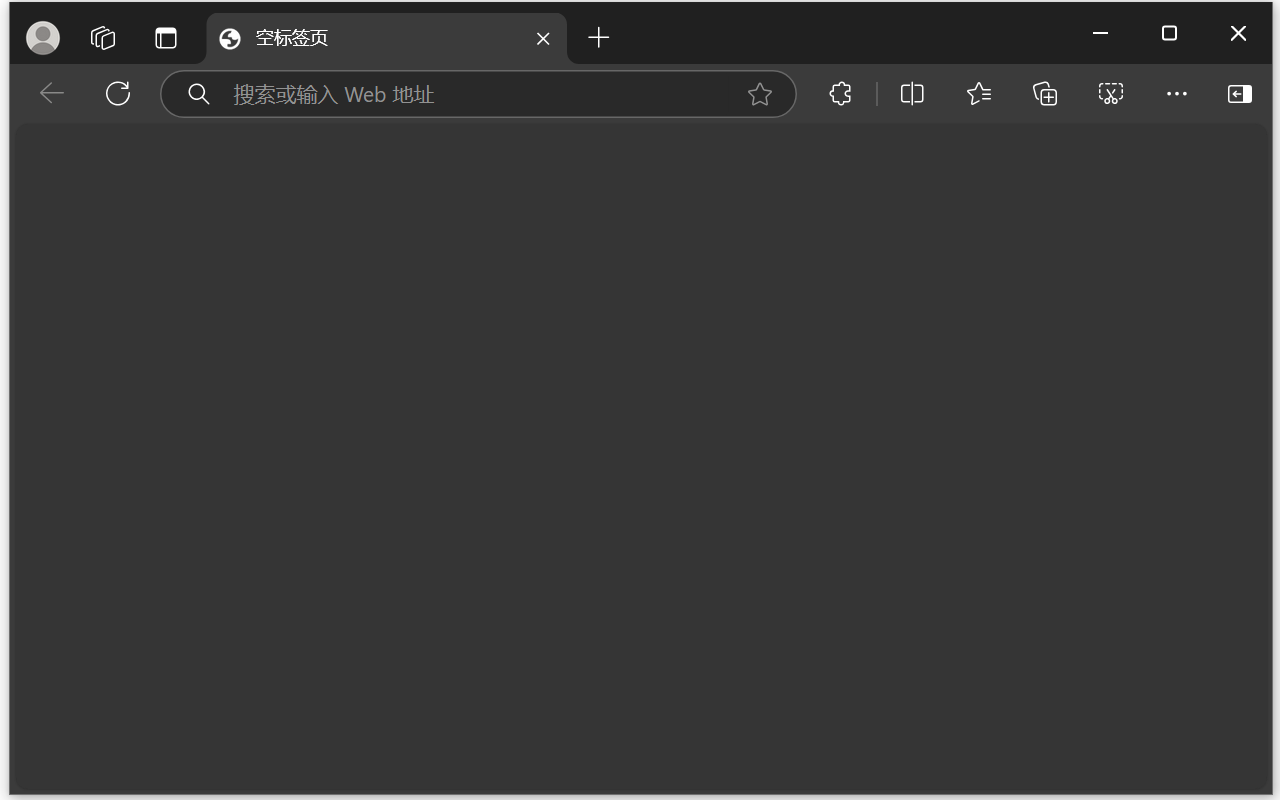Open the Extensions puzzle icon

point(841,94)
